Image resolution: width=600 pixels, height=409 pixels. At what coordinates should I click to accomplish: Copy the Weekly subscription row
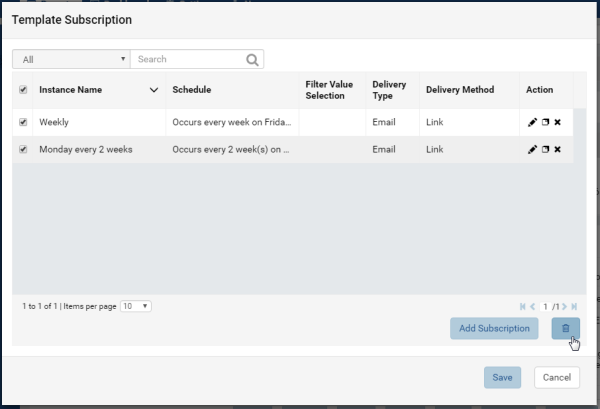tap(545, 122)
